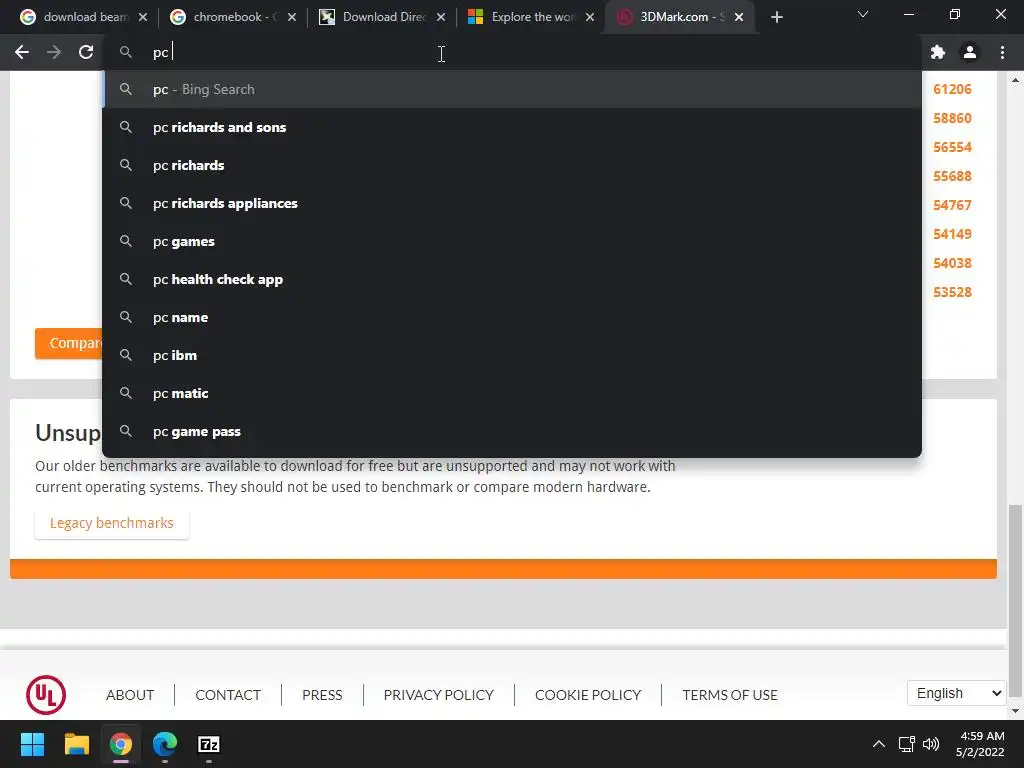Viewport: 1024px width, 768px height.
Task: Click the Chrome taskbar icon
Action: point(121,744)
